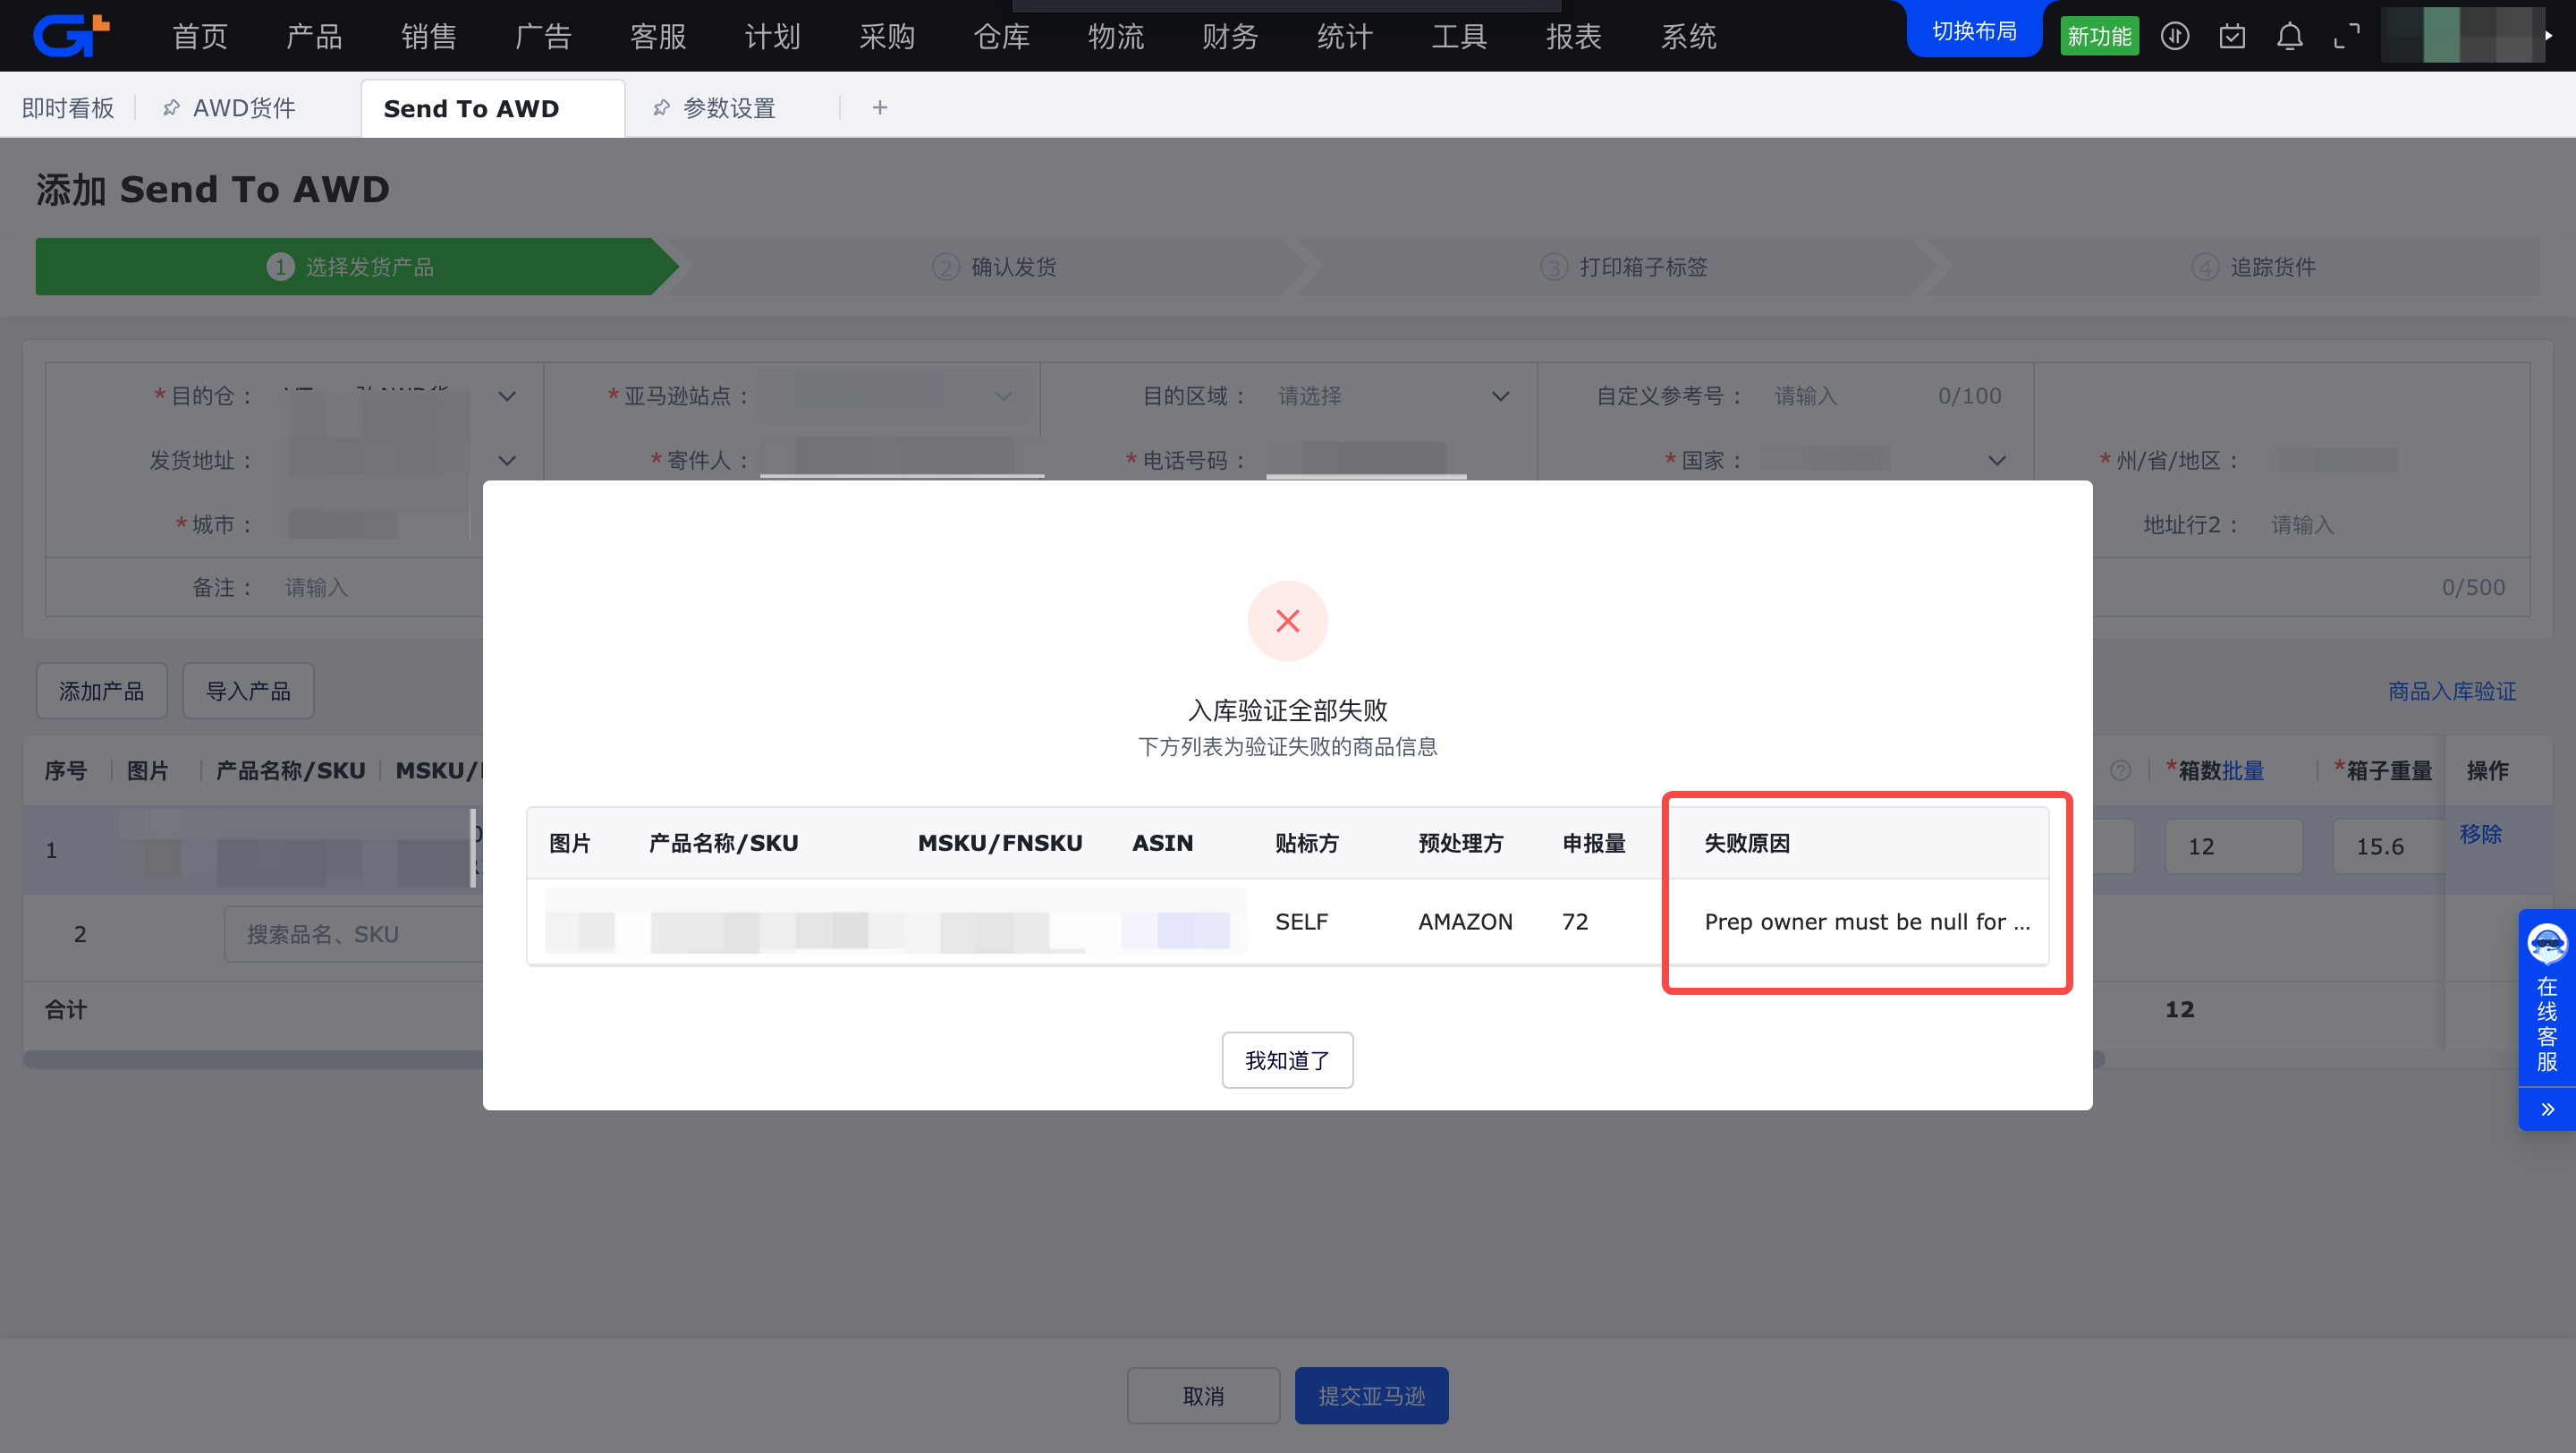The height and width of the screenshot is (1453, 2576).
Task: Click the 箱子重量 field showing 15.6
Action: tap(2389, 846)
